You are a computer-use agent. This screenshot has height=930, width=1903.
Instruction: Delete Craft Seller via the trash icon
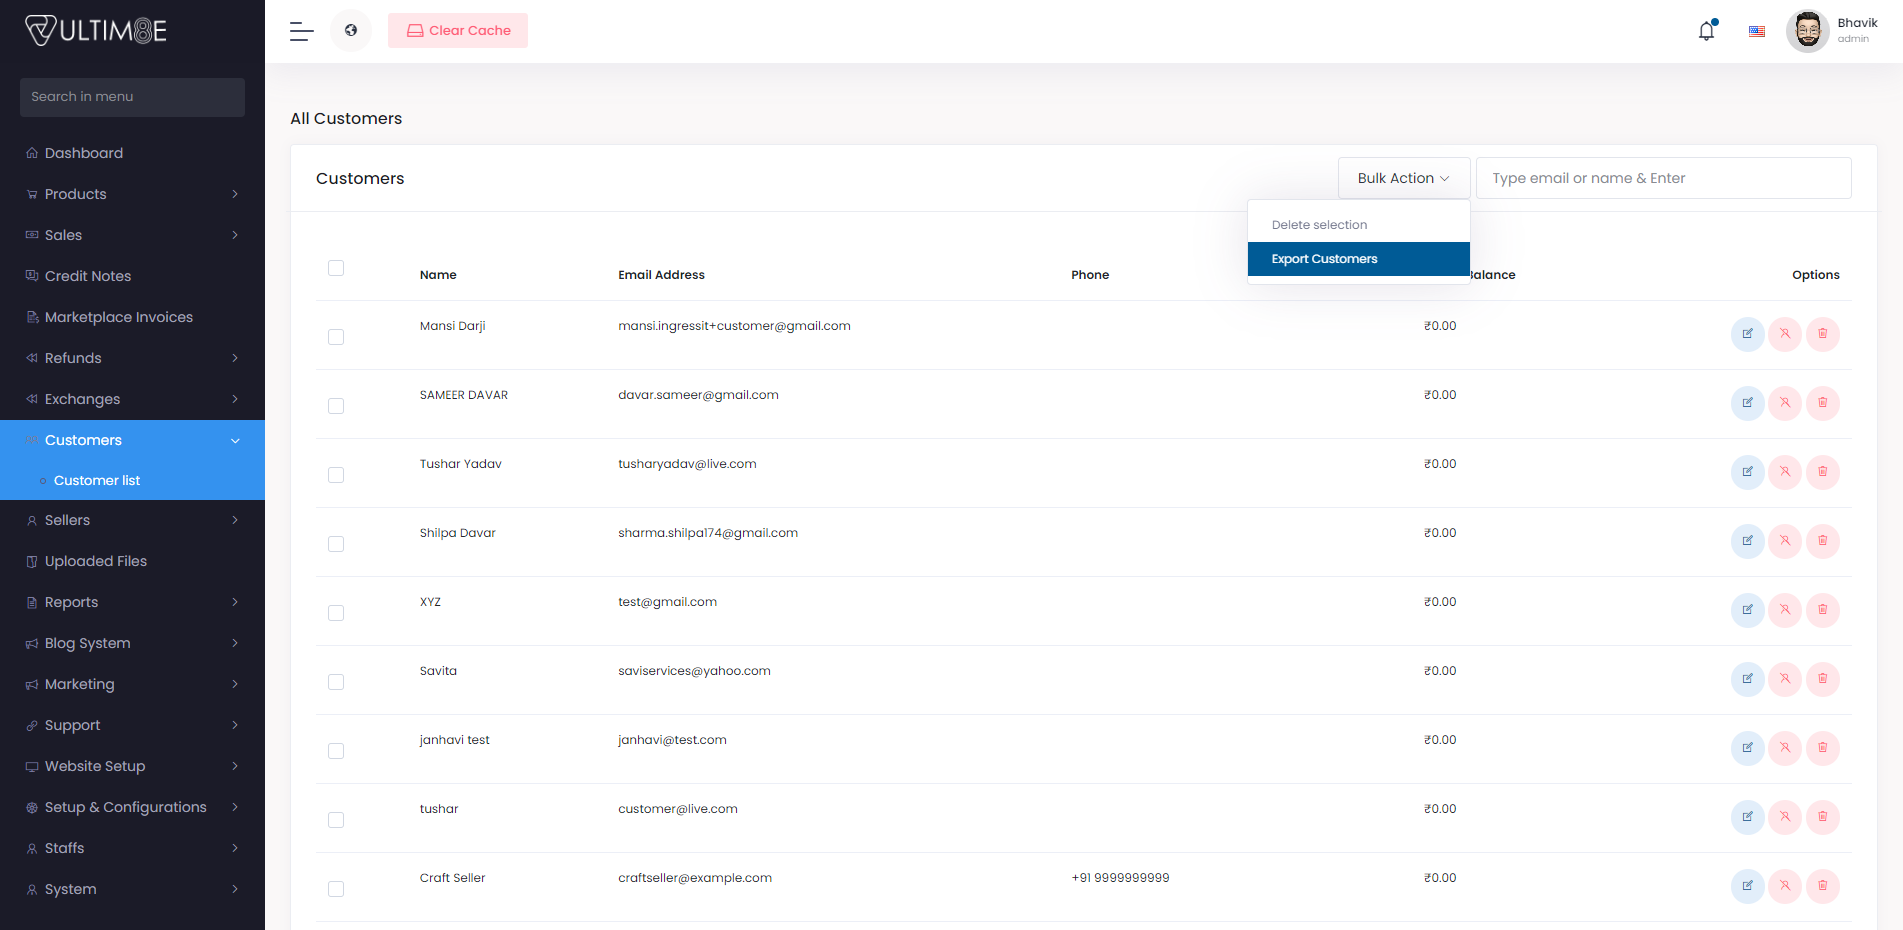1823,886
